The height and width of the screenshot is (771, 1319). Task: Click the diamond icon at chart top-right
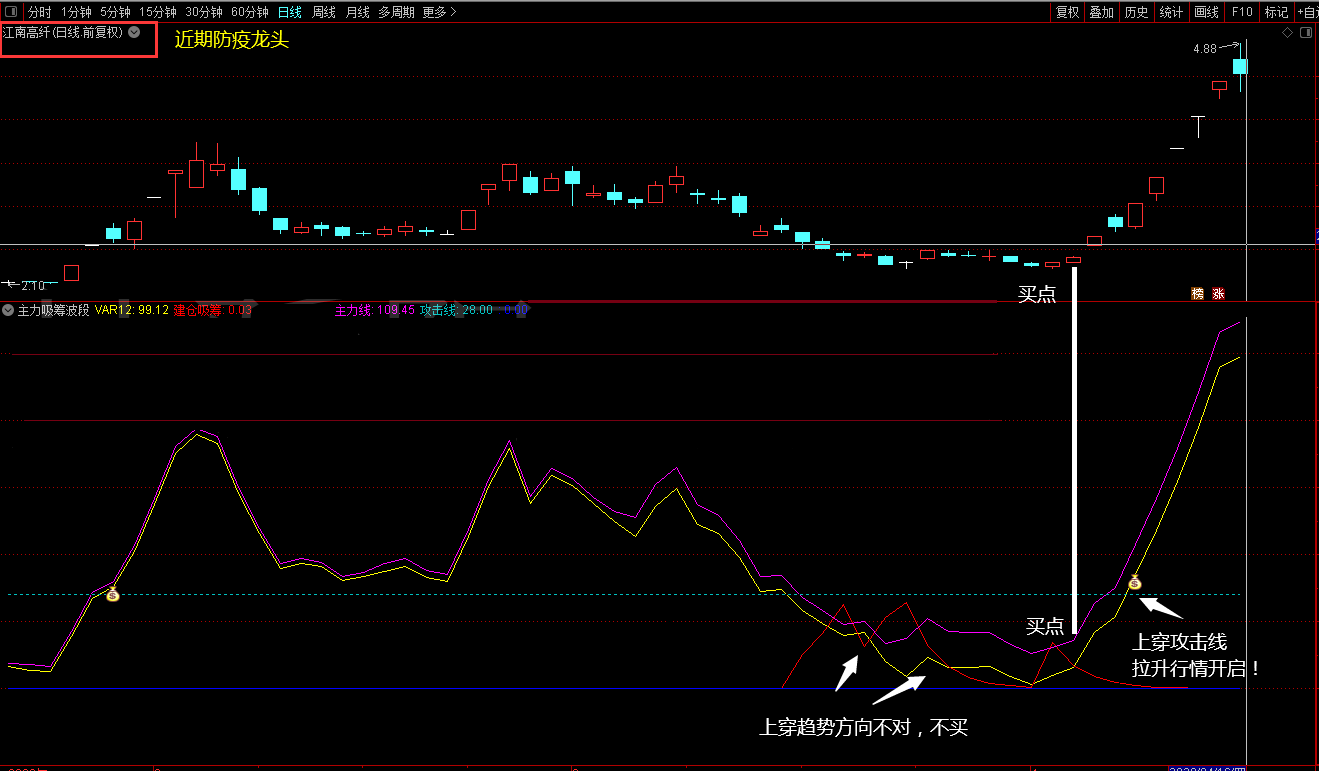1288,33
